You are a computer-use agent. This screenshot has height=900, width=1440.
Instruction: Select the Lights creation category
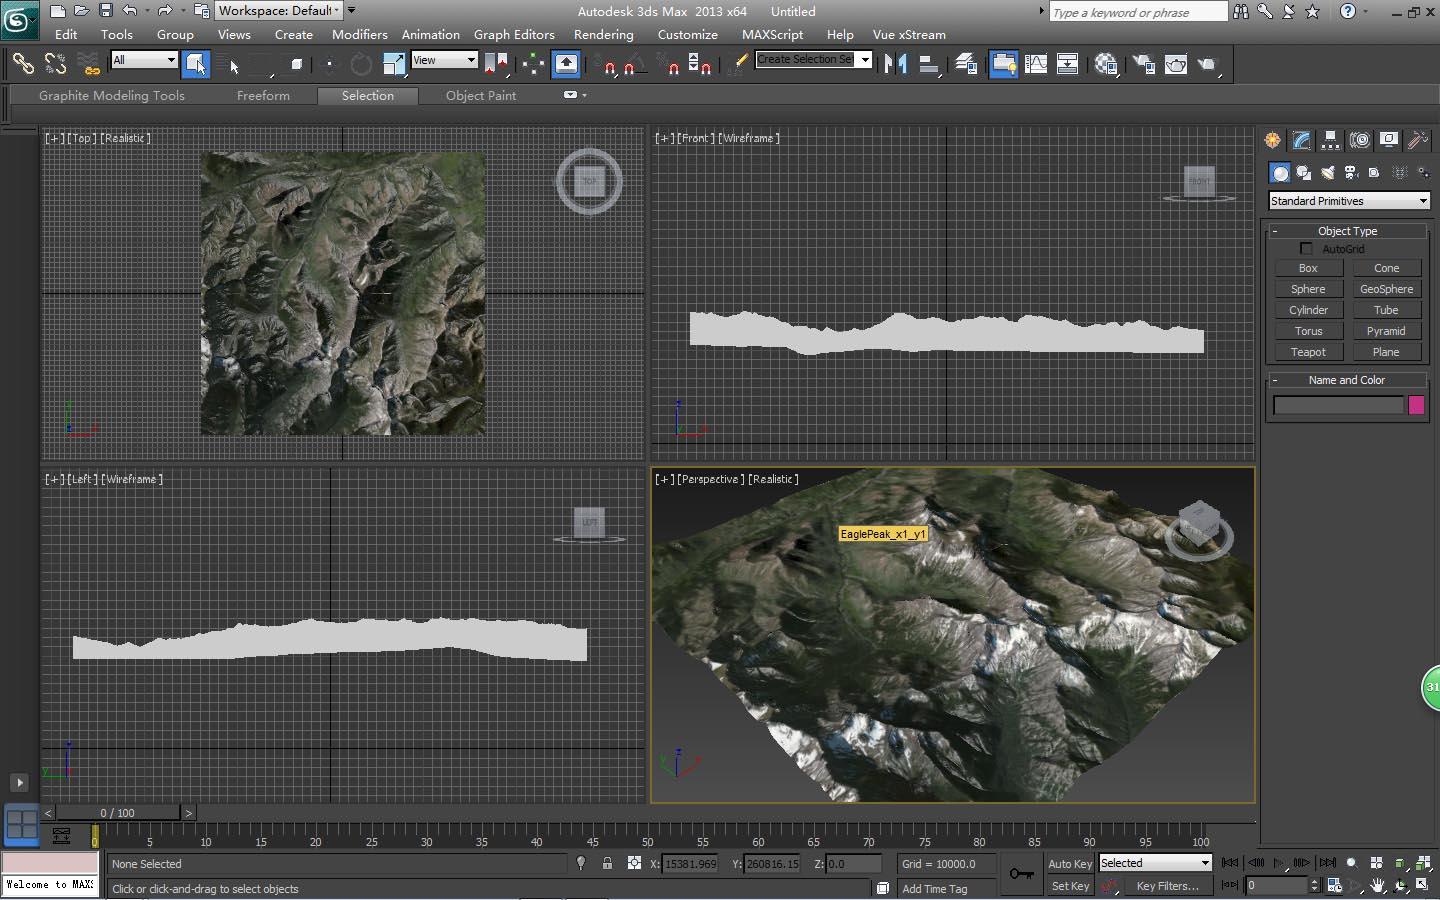point(1327,173)
